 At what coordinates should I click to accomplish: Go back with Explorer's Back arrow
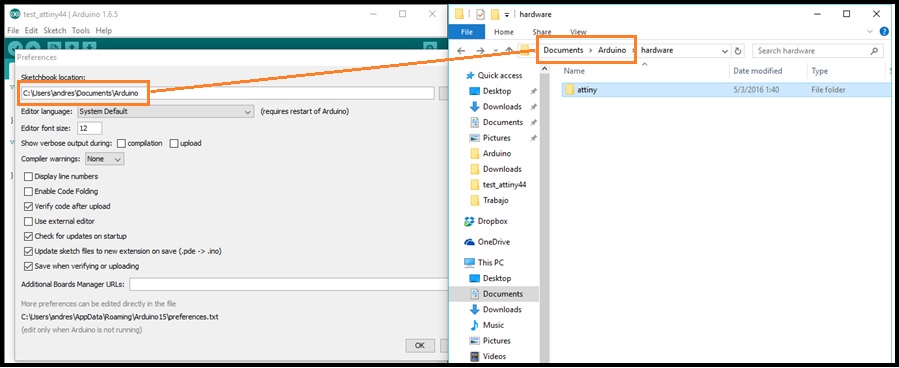(x=461, y=50)
